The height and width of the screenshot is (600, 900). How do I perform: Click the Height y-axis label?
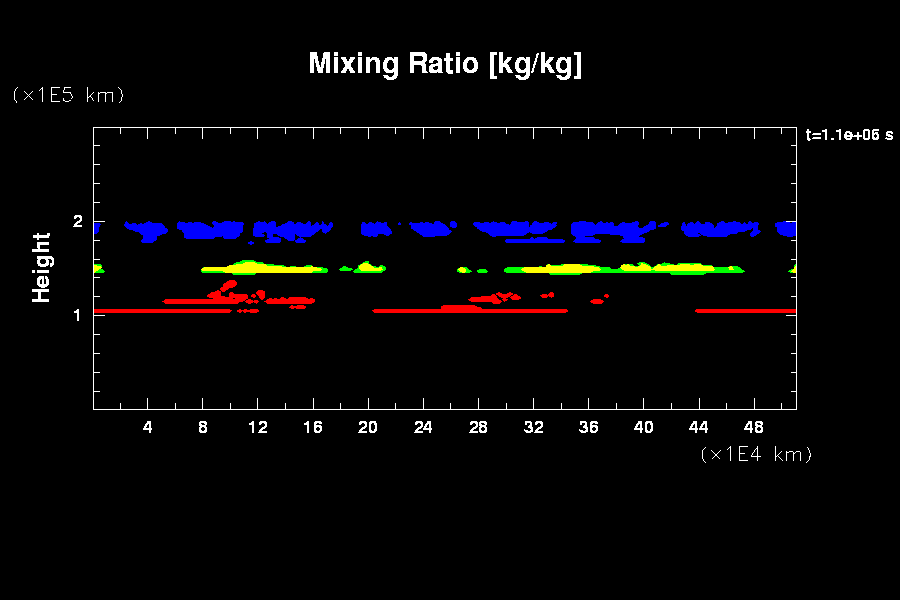[x=42, y=267]
